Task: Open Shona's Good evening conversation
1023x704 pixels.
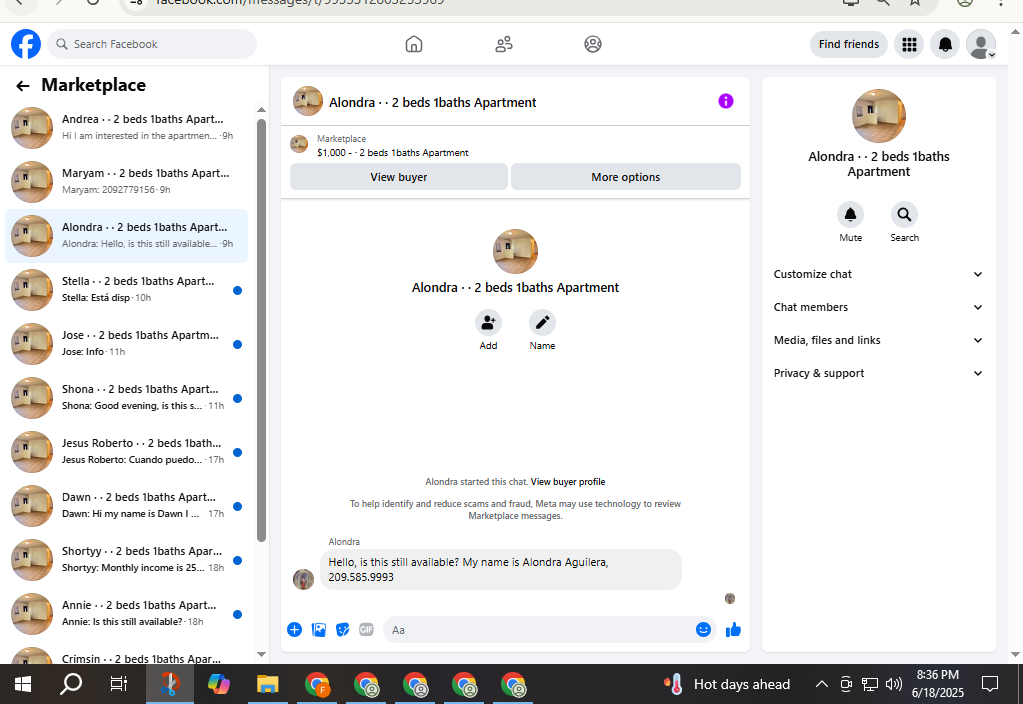Action: tap(127, 398)
